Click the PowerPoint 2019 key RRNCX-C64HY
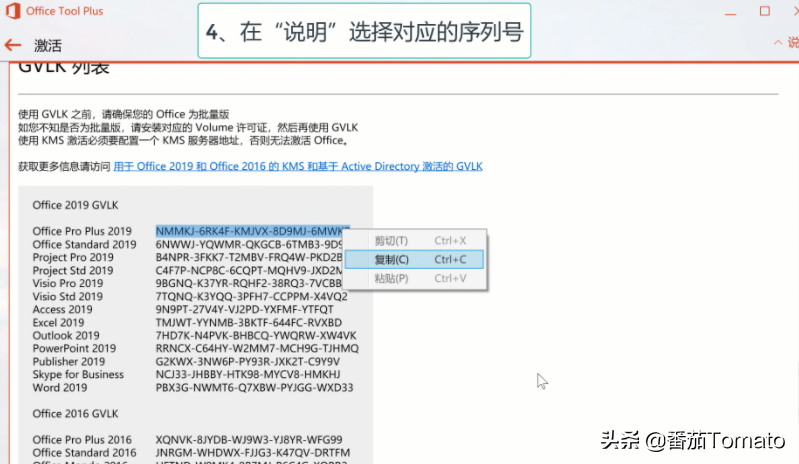Screen dimensions: 799x464 [257, 348]
